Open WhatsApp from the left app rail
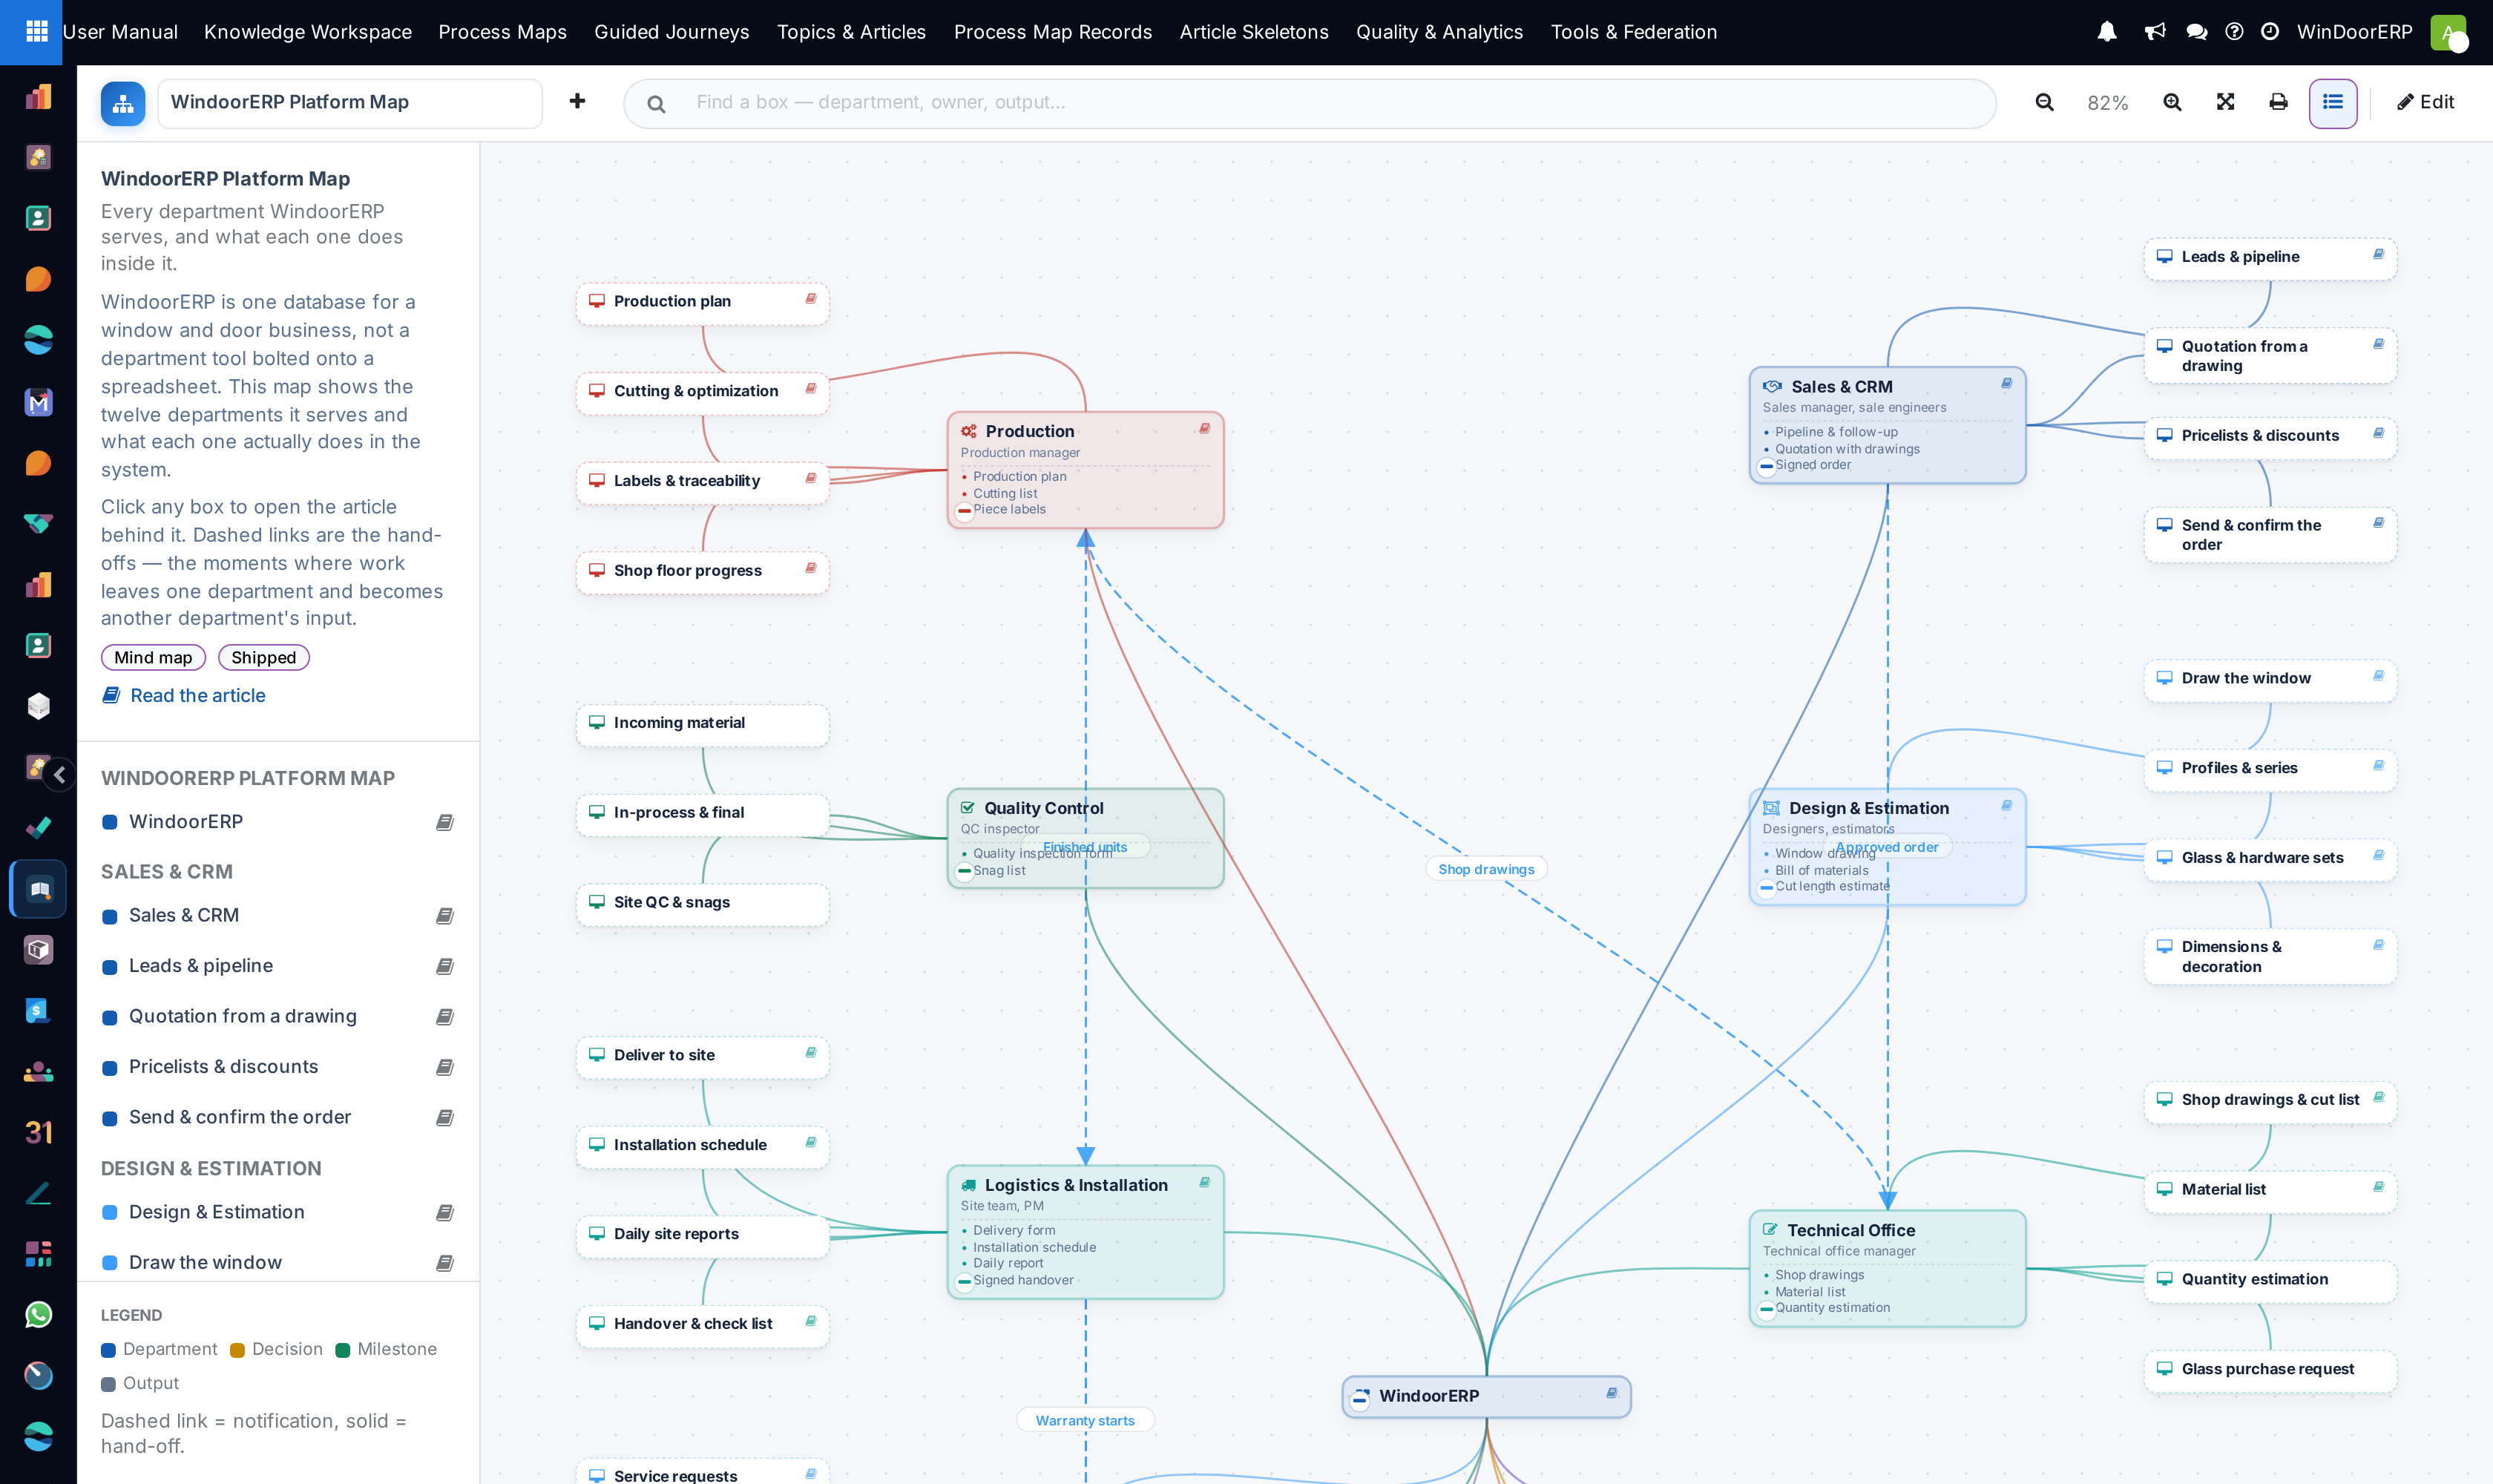Viewport: 2493px width, 1484px height. click(x=38, y=1314)
